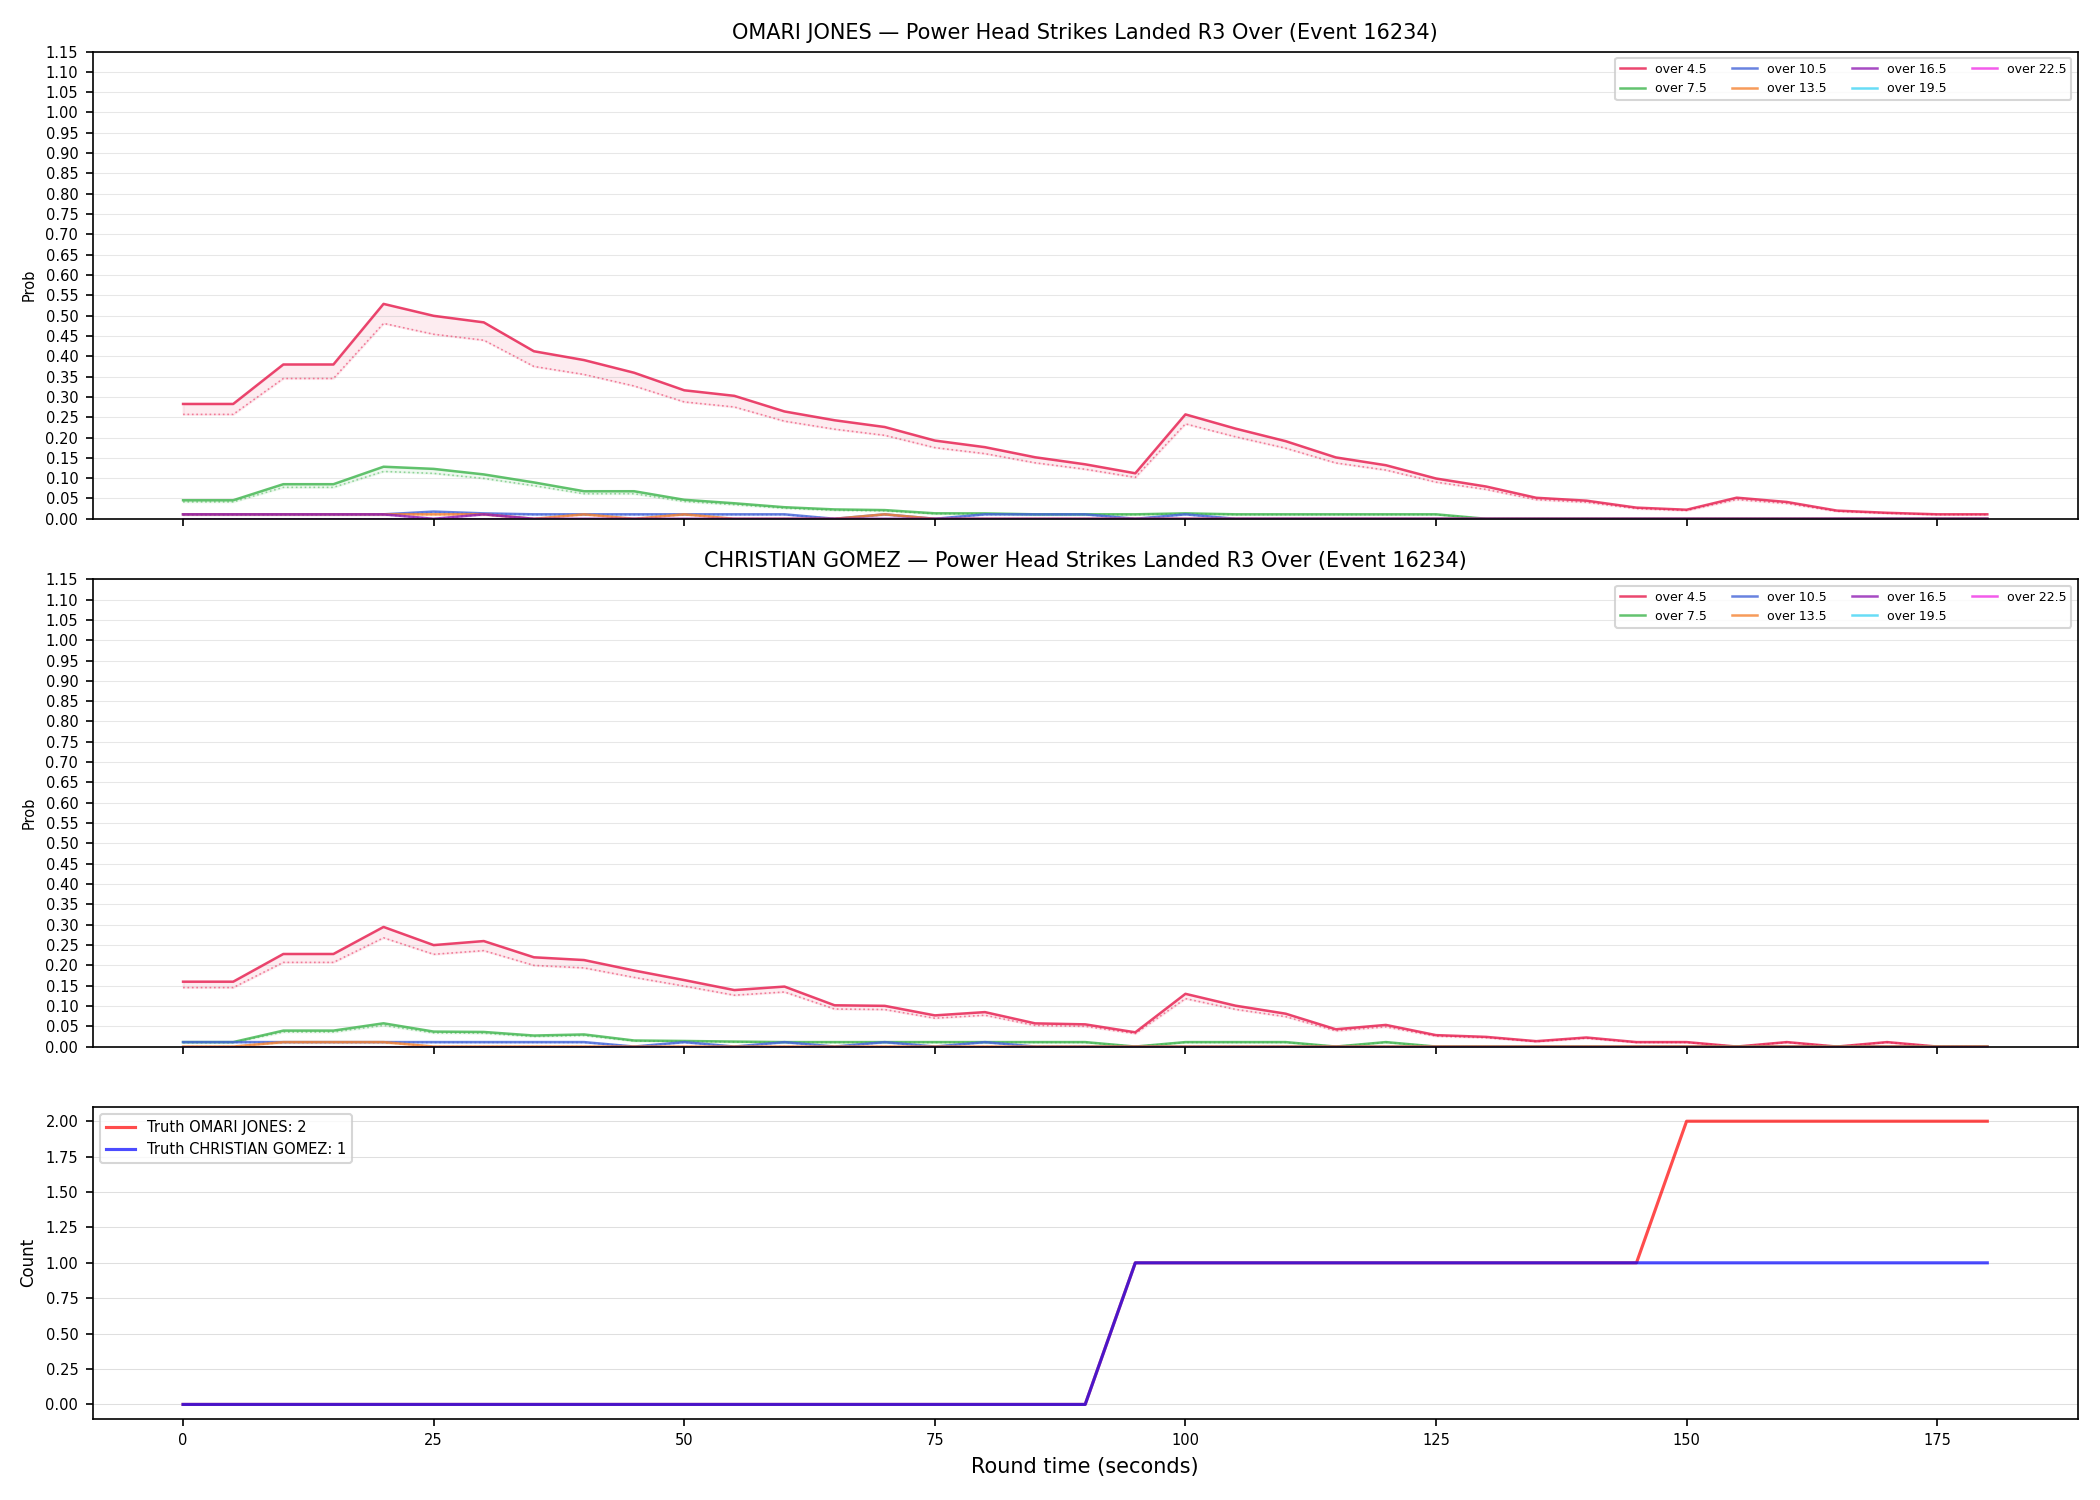Click the red peak at 20 seconds in Gomez chart

(x=384, y=927)
